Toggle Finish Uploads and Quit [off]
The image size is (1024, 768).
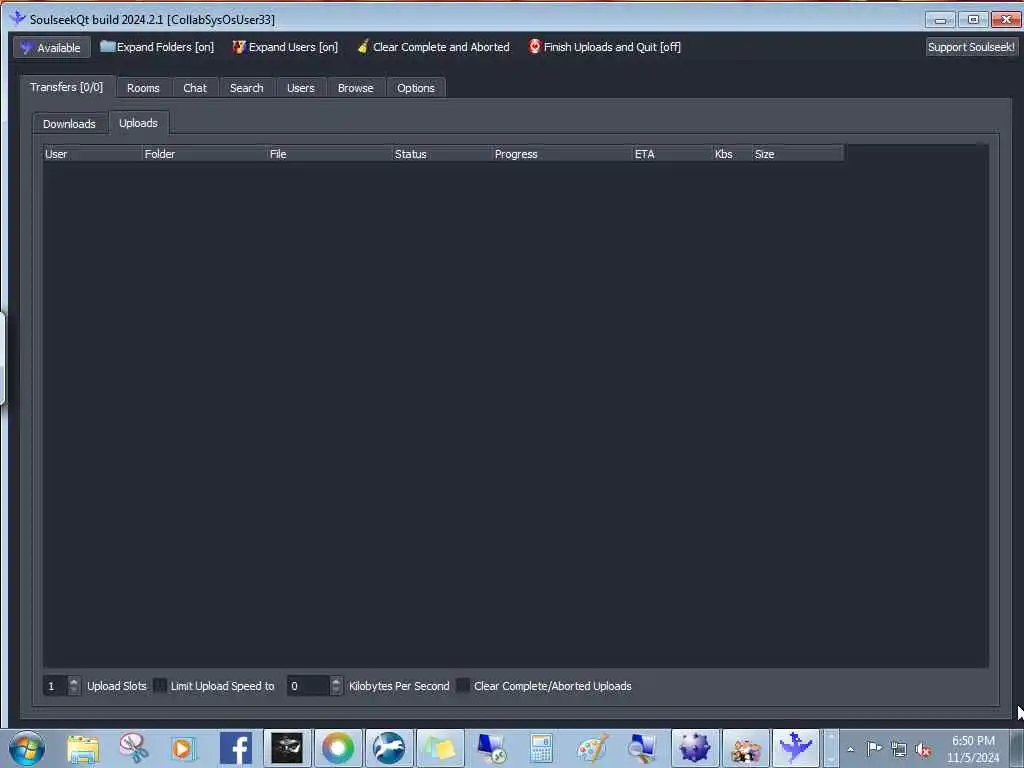(x=605, y=47)
